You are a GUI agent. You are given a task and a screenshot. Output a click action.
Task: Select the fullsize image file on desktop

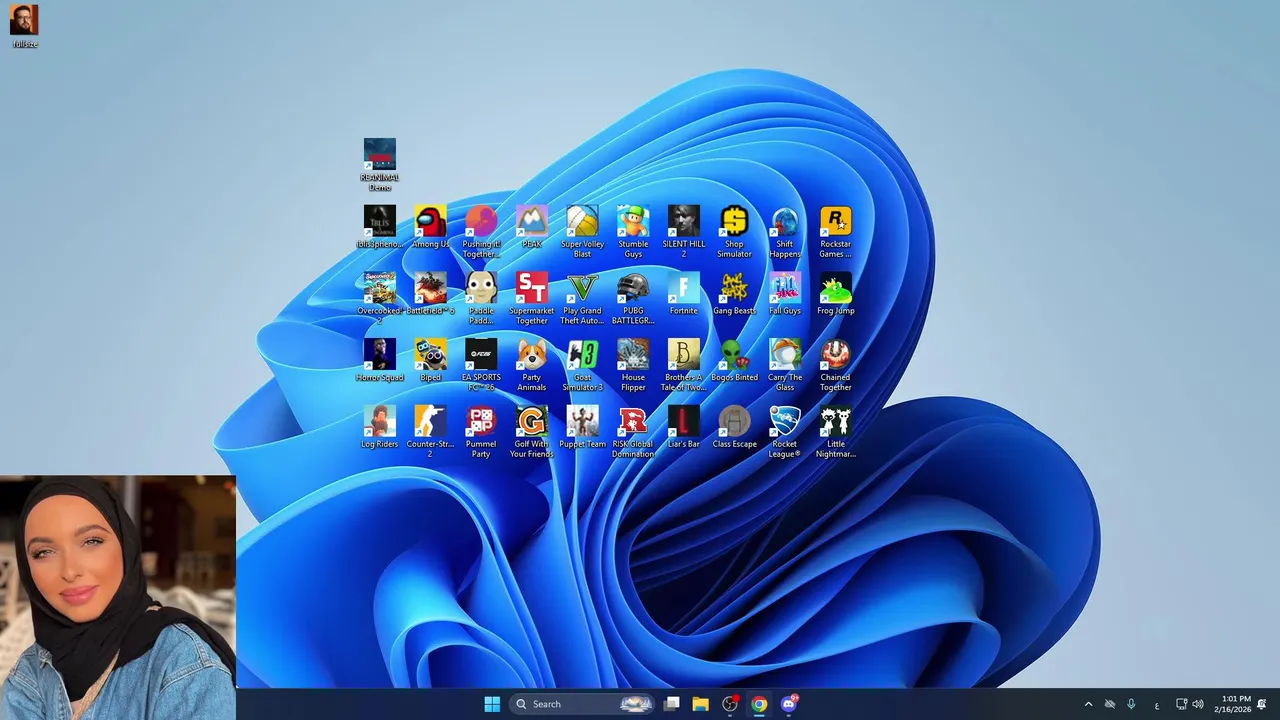25,26
